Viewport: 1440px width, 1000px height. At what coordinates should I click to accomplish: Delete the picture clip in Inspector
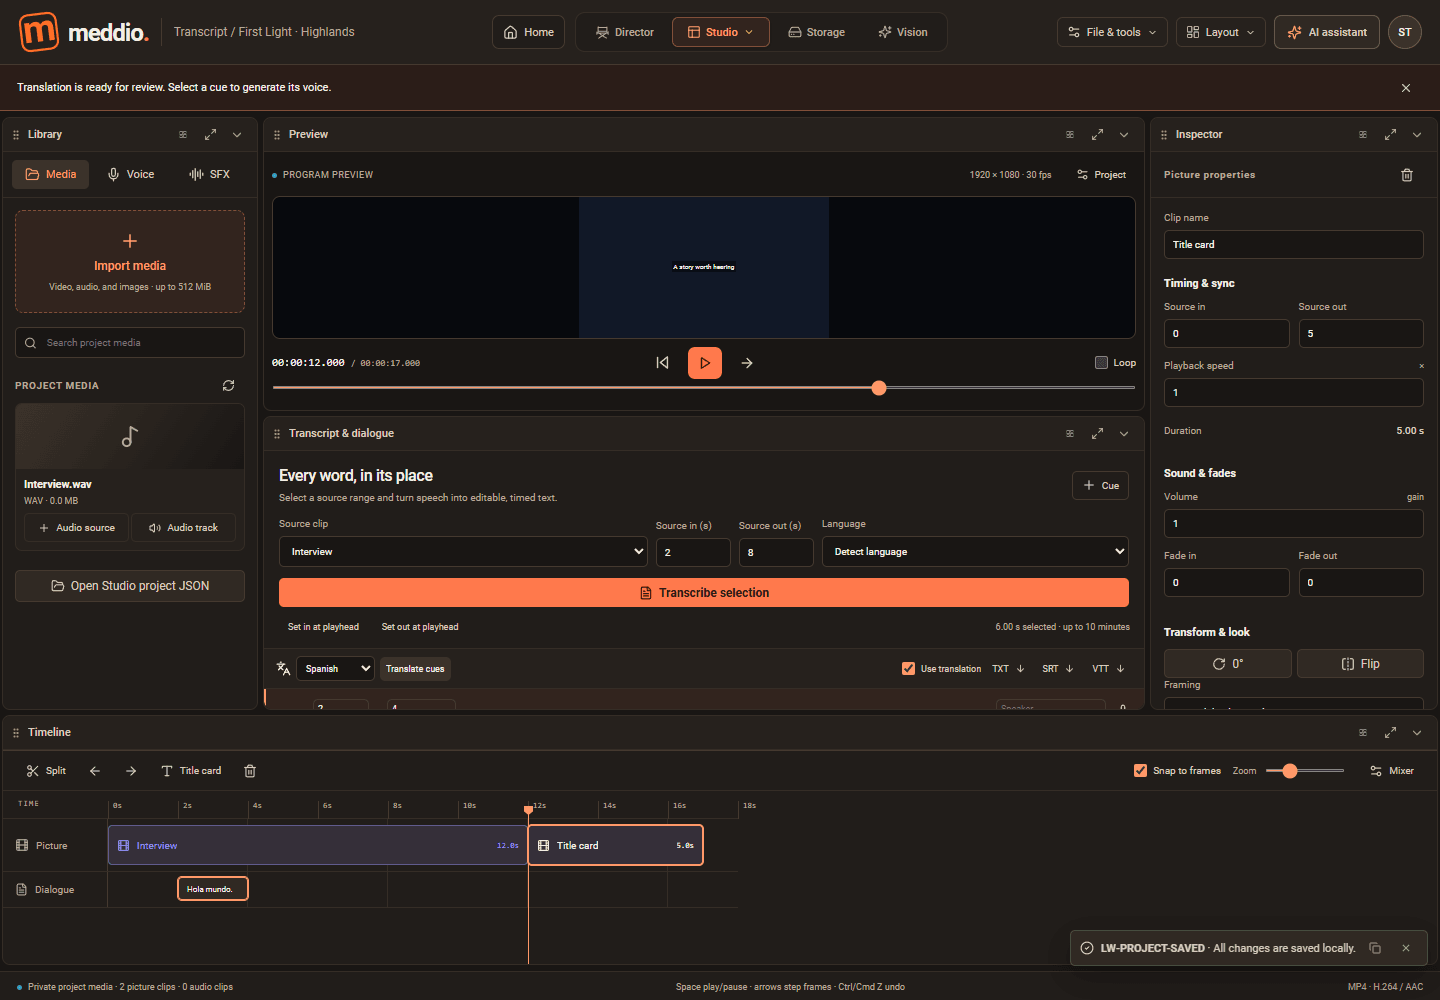click(1407, 175)
